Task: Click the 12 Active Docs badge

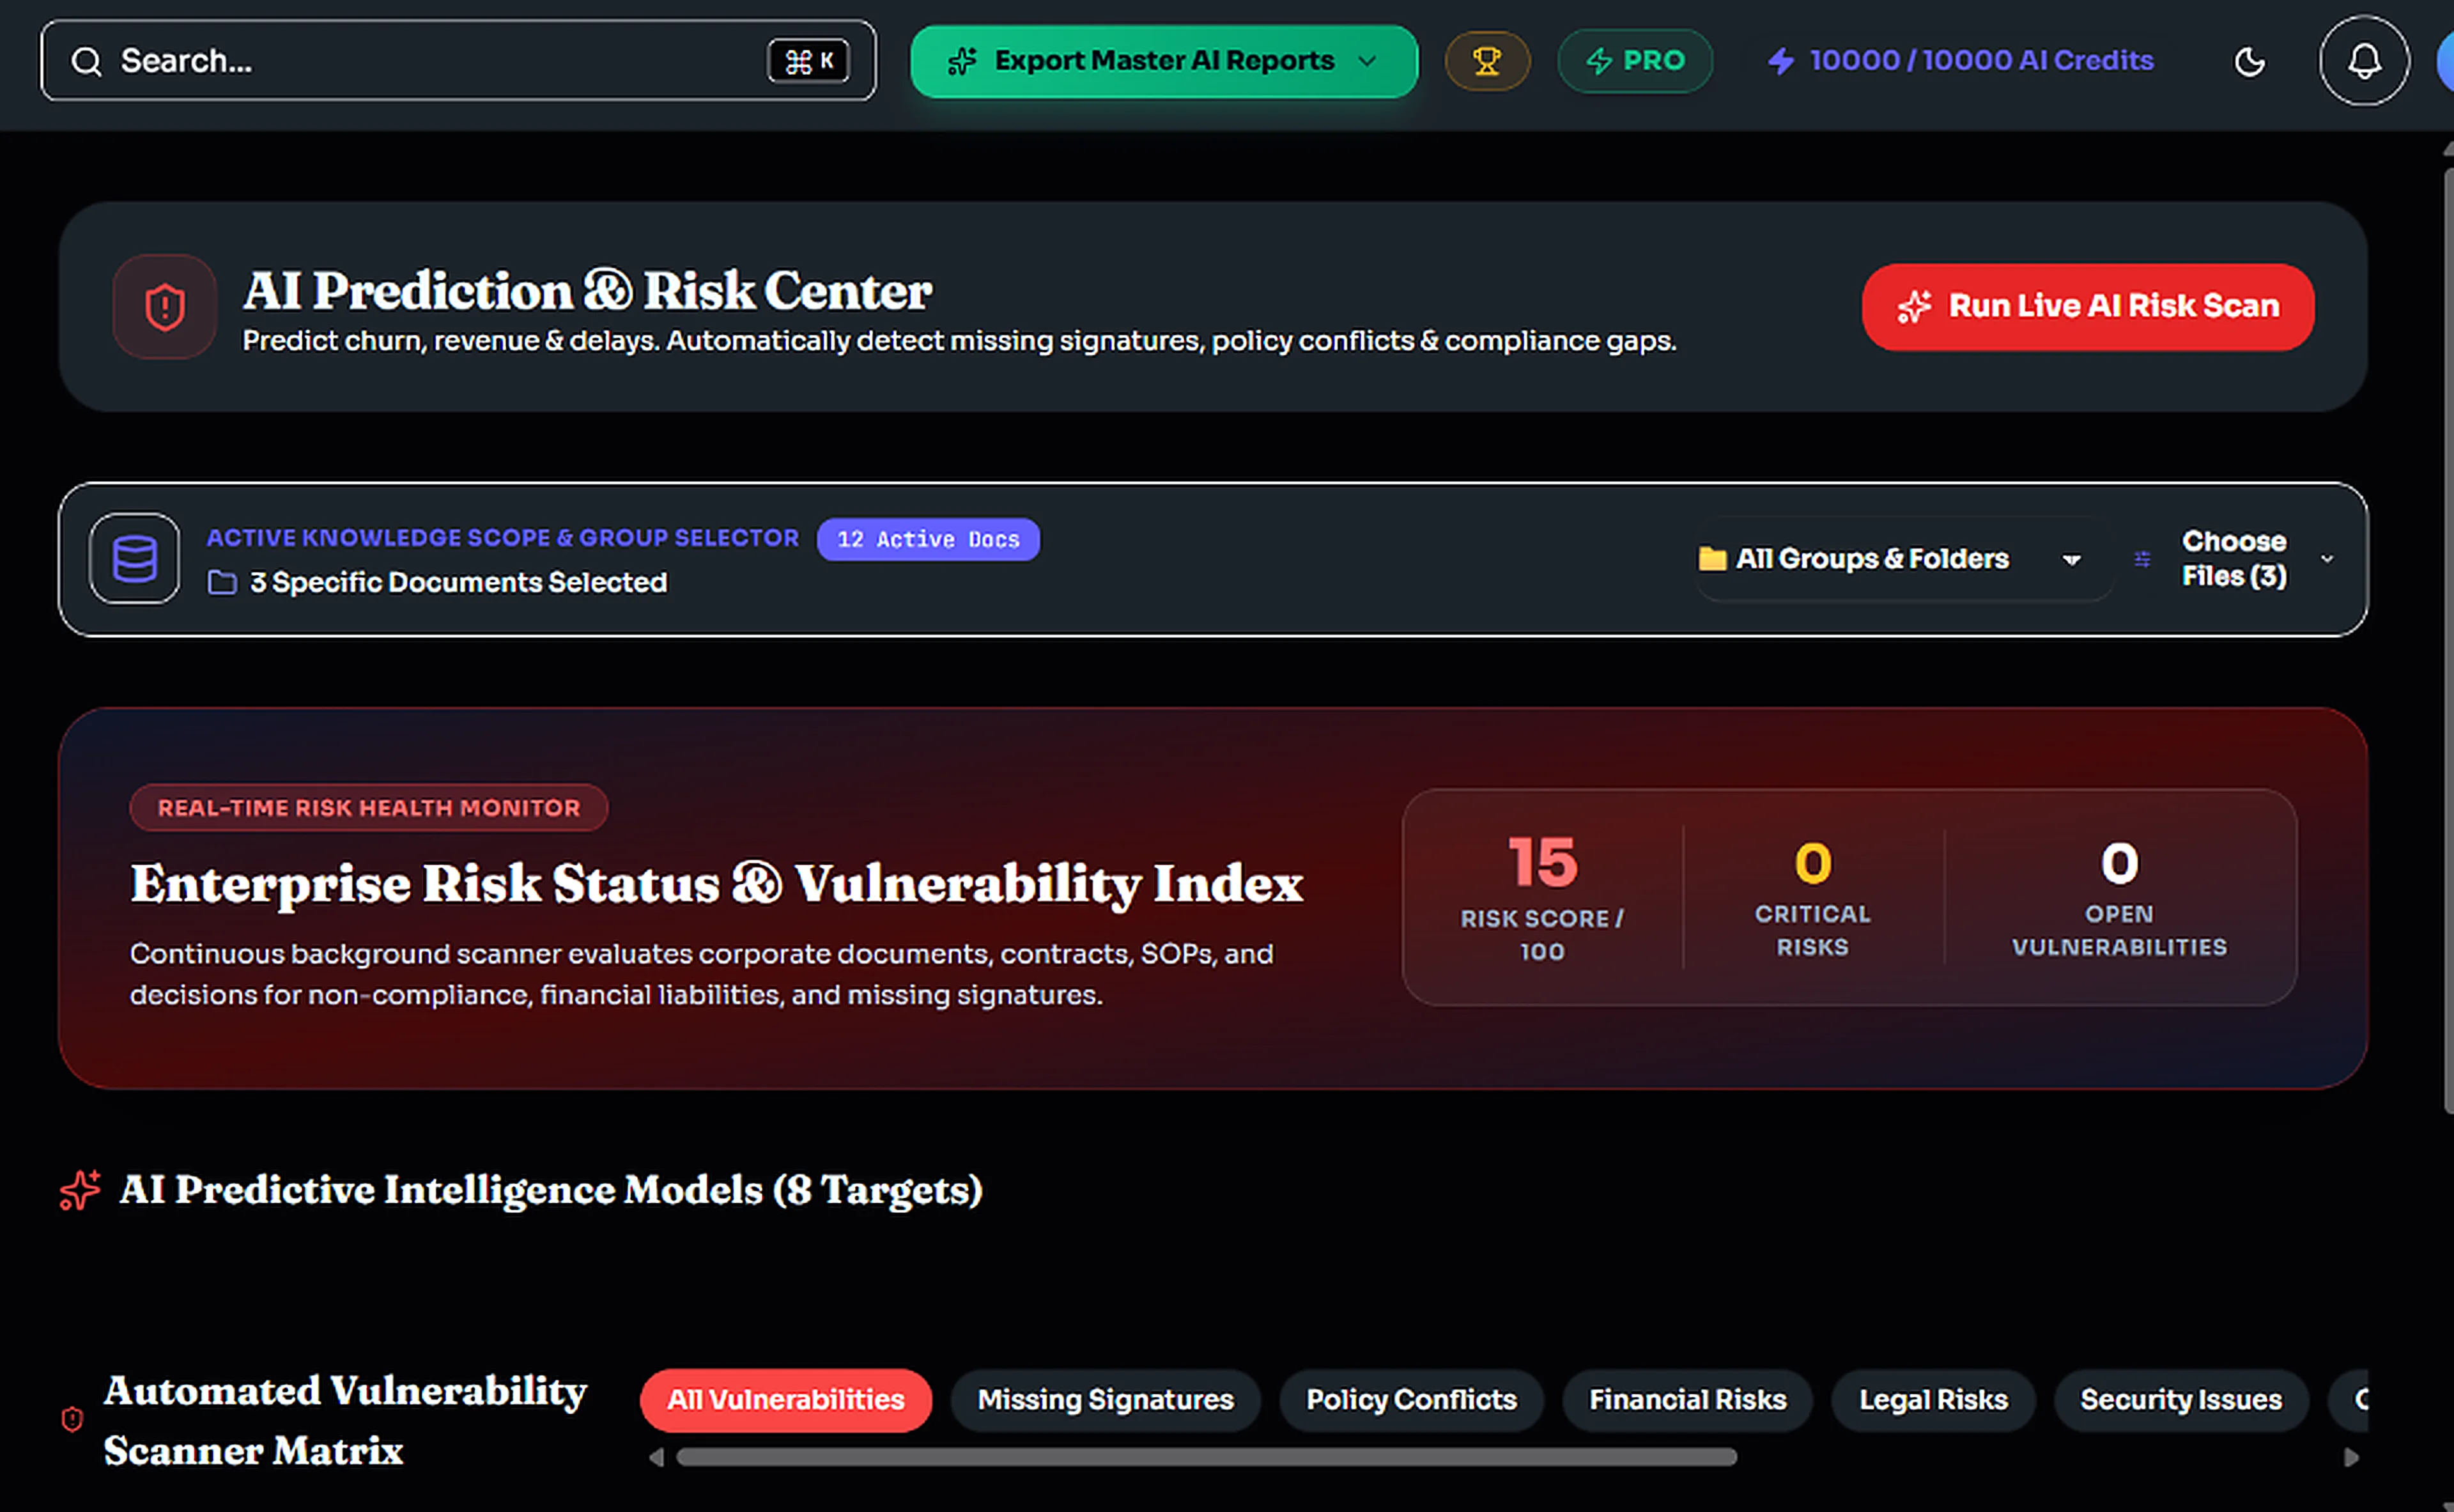Action: 928,539
